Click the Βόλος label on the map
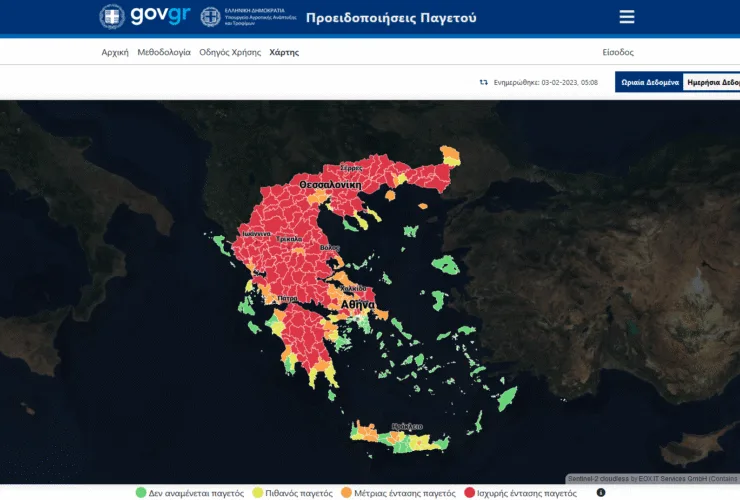Image resolution: width=740 pixels, height=500 pixels. 329,248
